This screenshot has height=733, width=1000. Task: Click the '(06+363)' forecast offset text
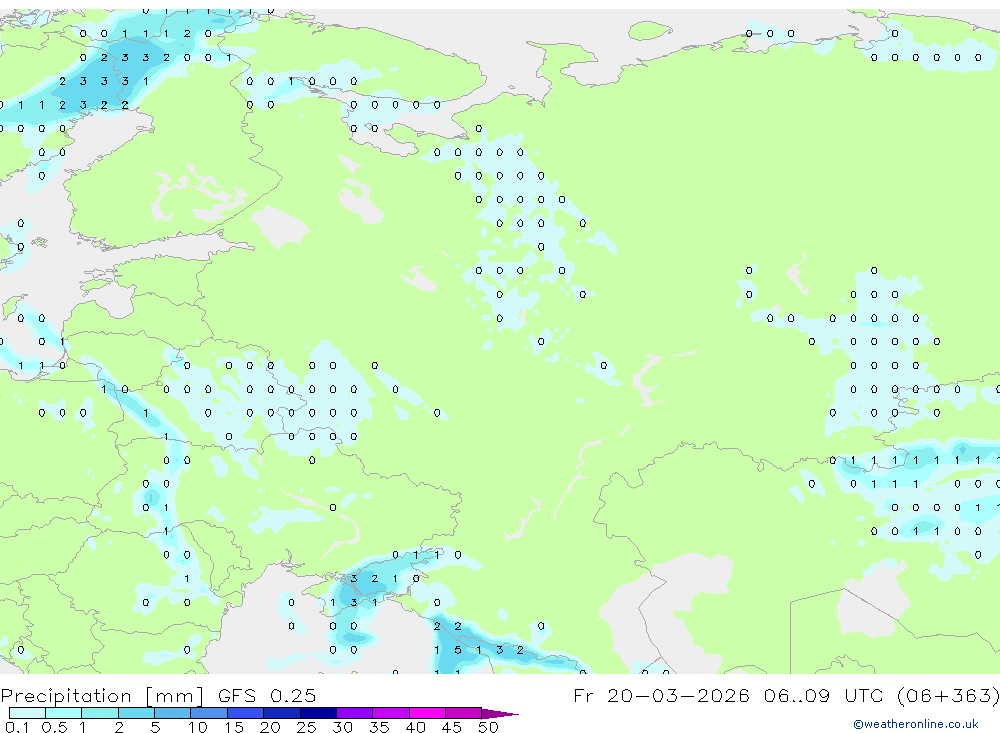point(948,695)
